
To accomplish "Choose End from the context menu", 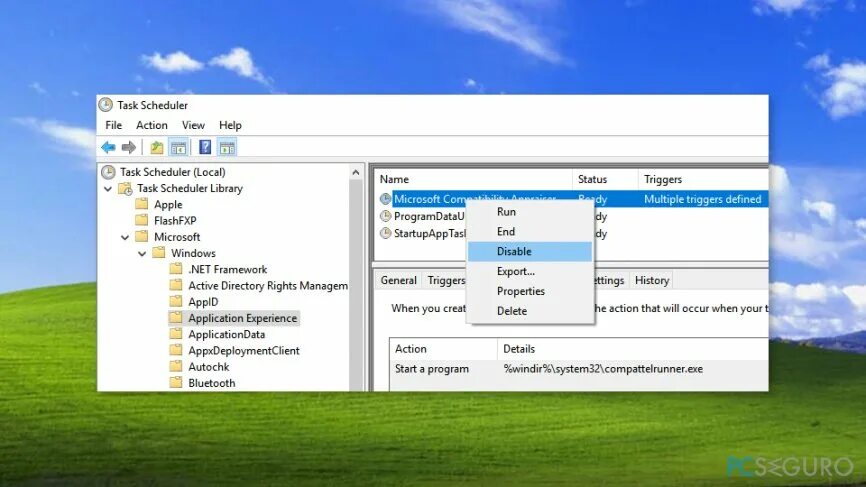I will [530, 231].
